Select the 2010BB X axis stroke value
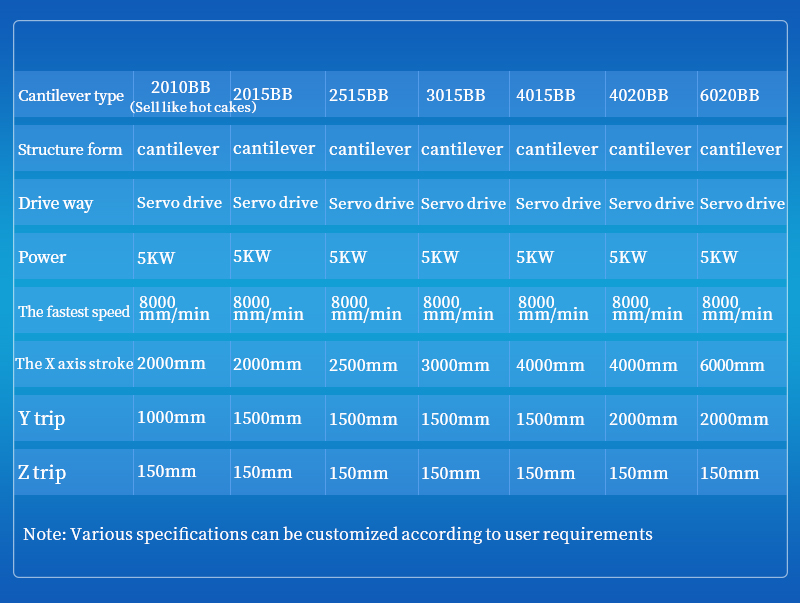The image size is (800, 603). coord(171,363)
